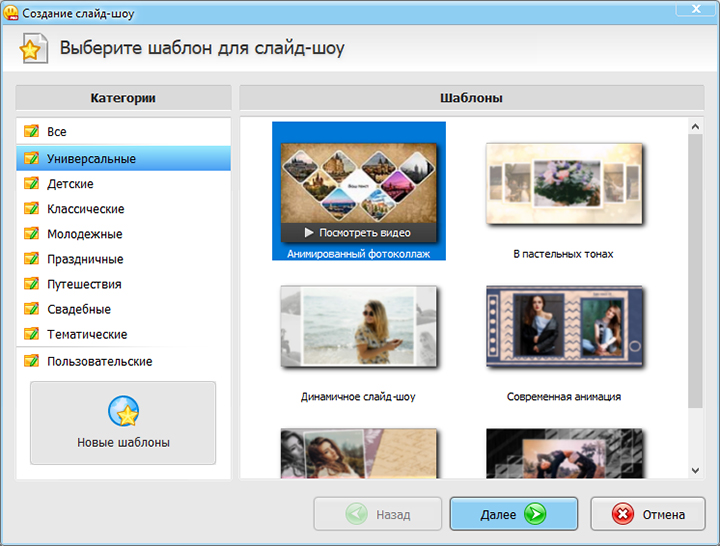720x546 pixels.
Task: Click the globe-star icon above Новые шаблоны
Action: 124,411
